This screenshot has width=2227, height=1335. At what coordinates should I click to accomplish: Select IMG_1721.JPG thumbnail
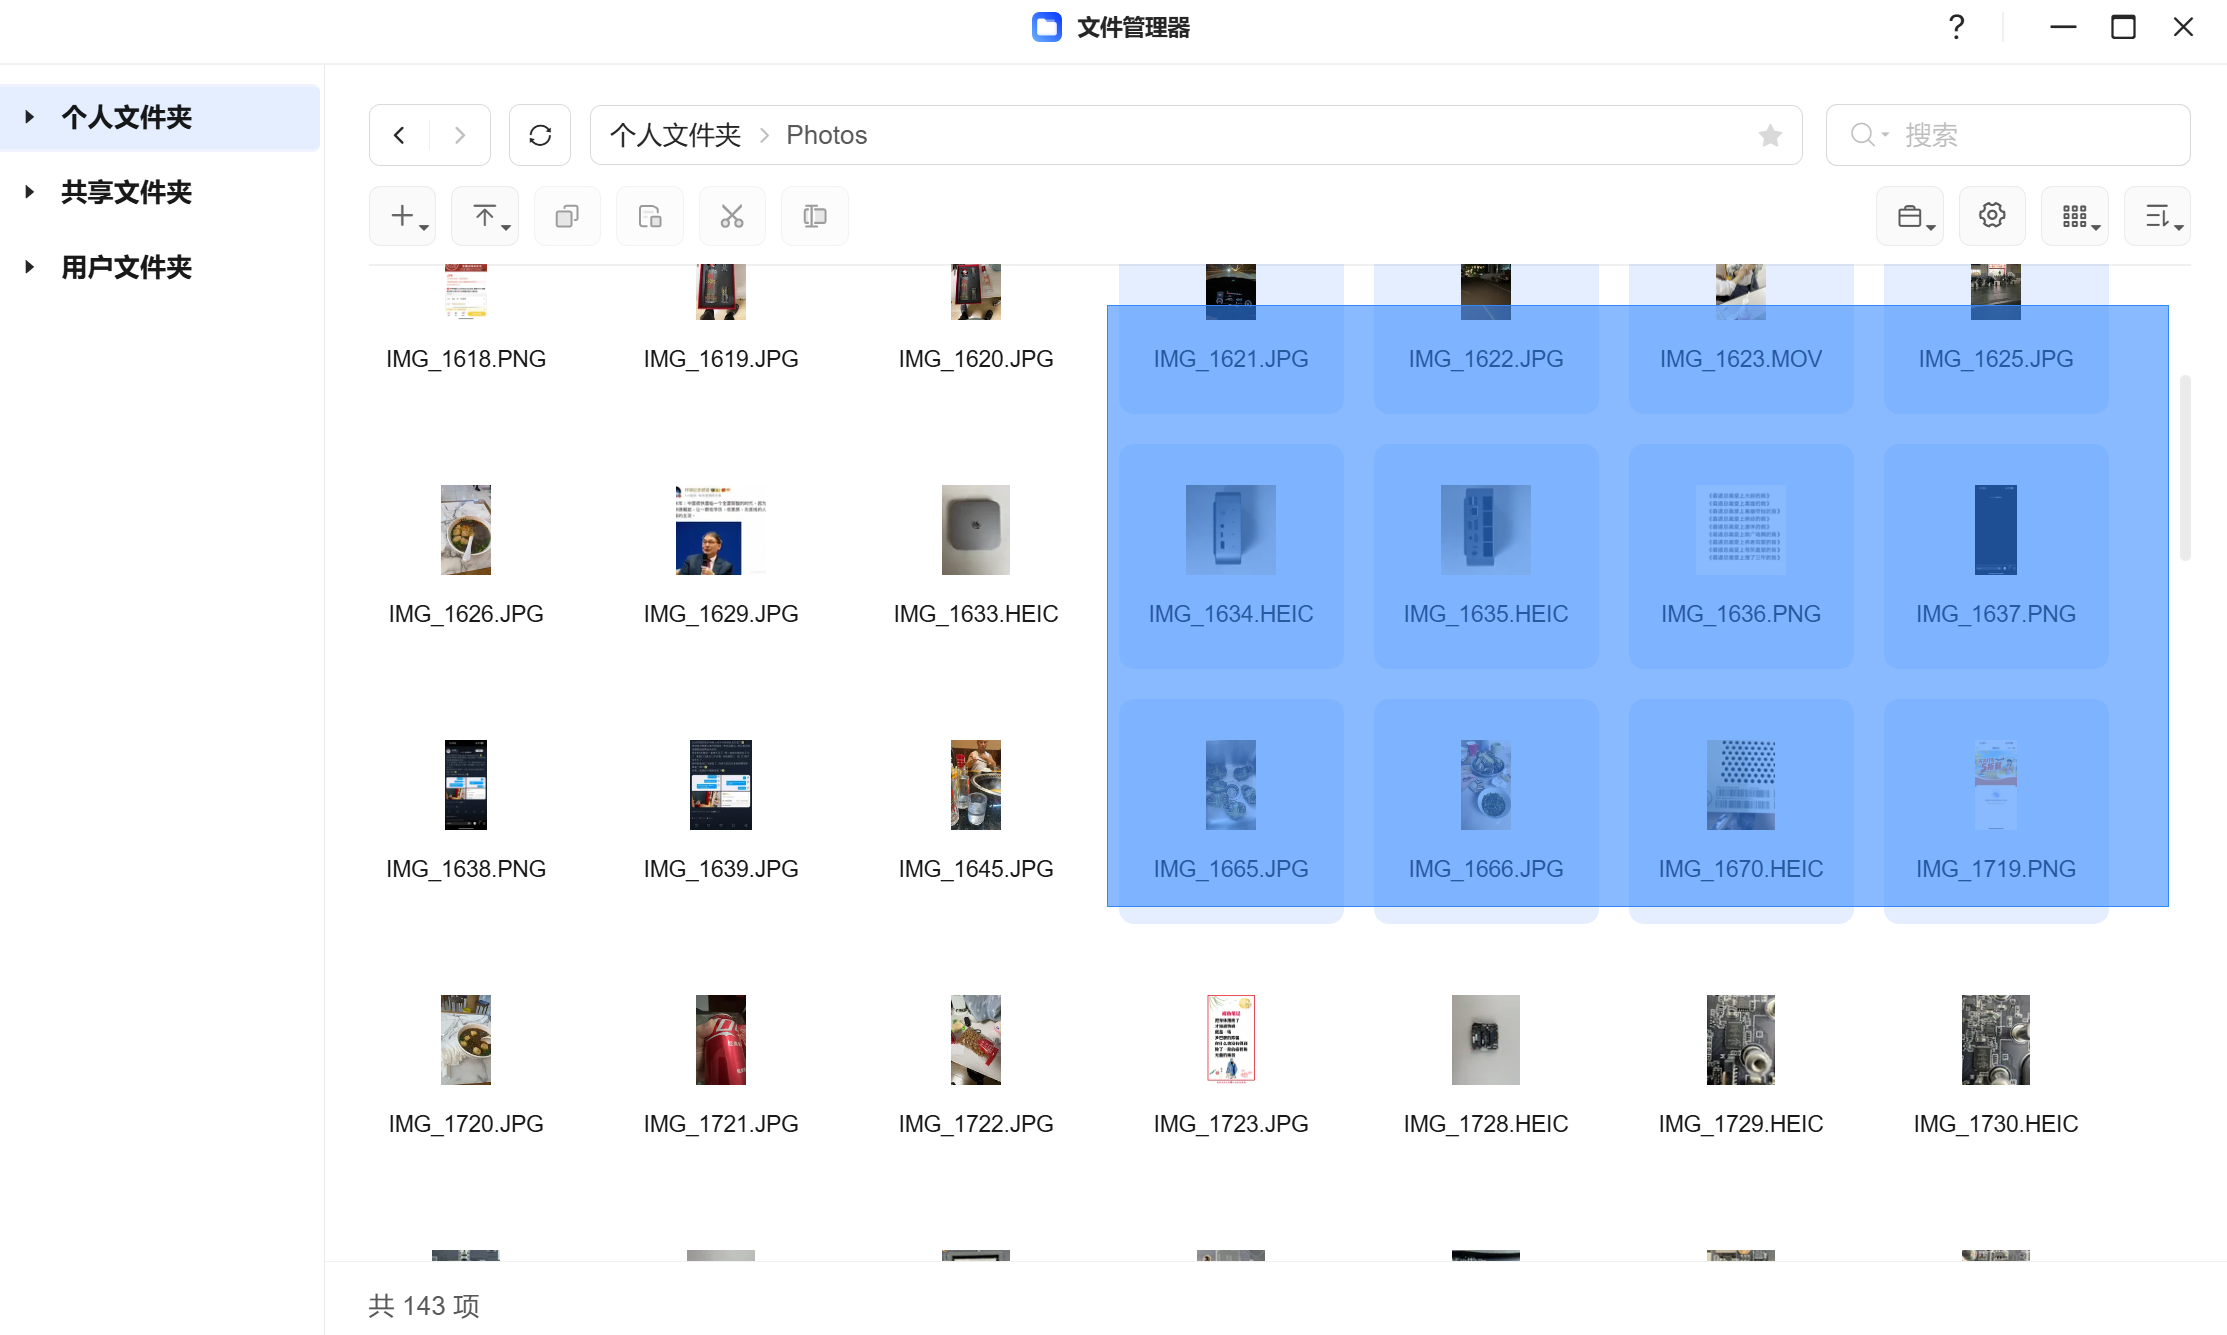tap(721, 1040)
